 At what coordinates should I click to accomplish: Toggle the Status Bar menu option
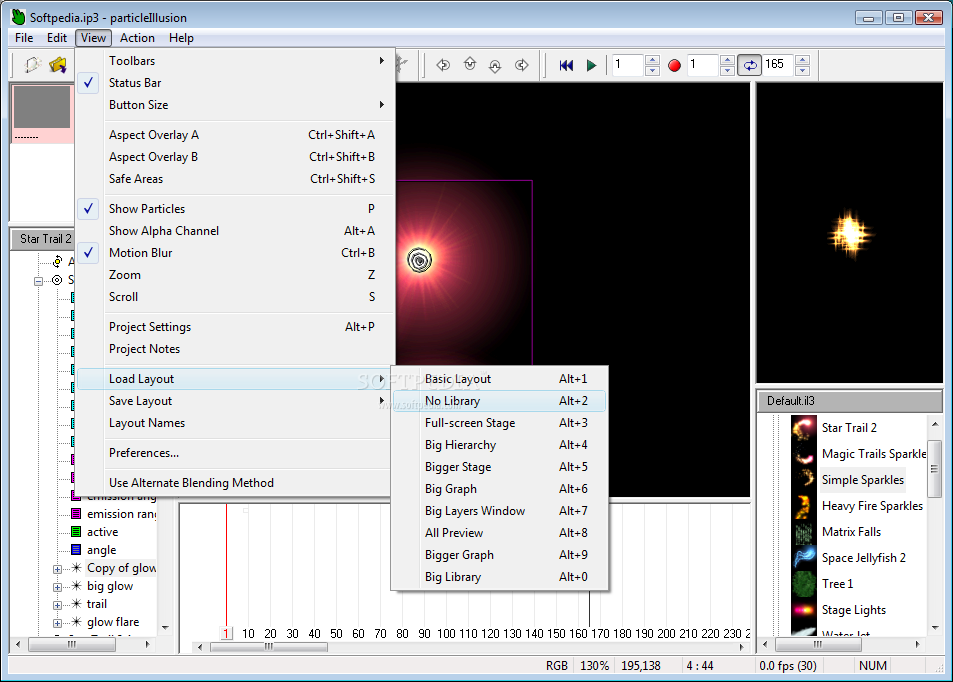(234, 83)
